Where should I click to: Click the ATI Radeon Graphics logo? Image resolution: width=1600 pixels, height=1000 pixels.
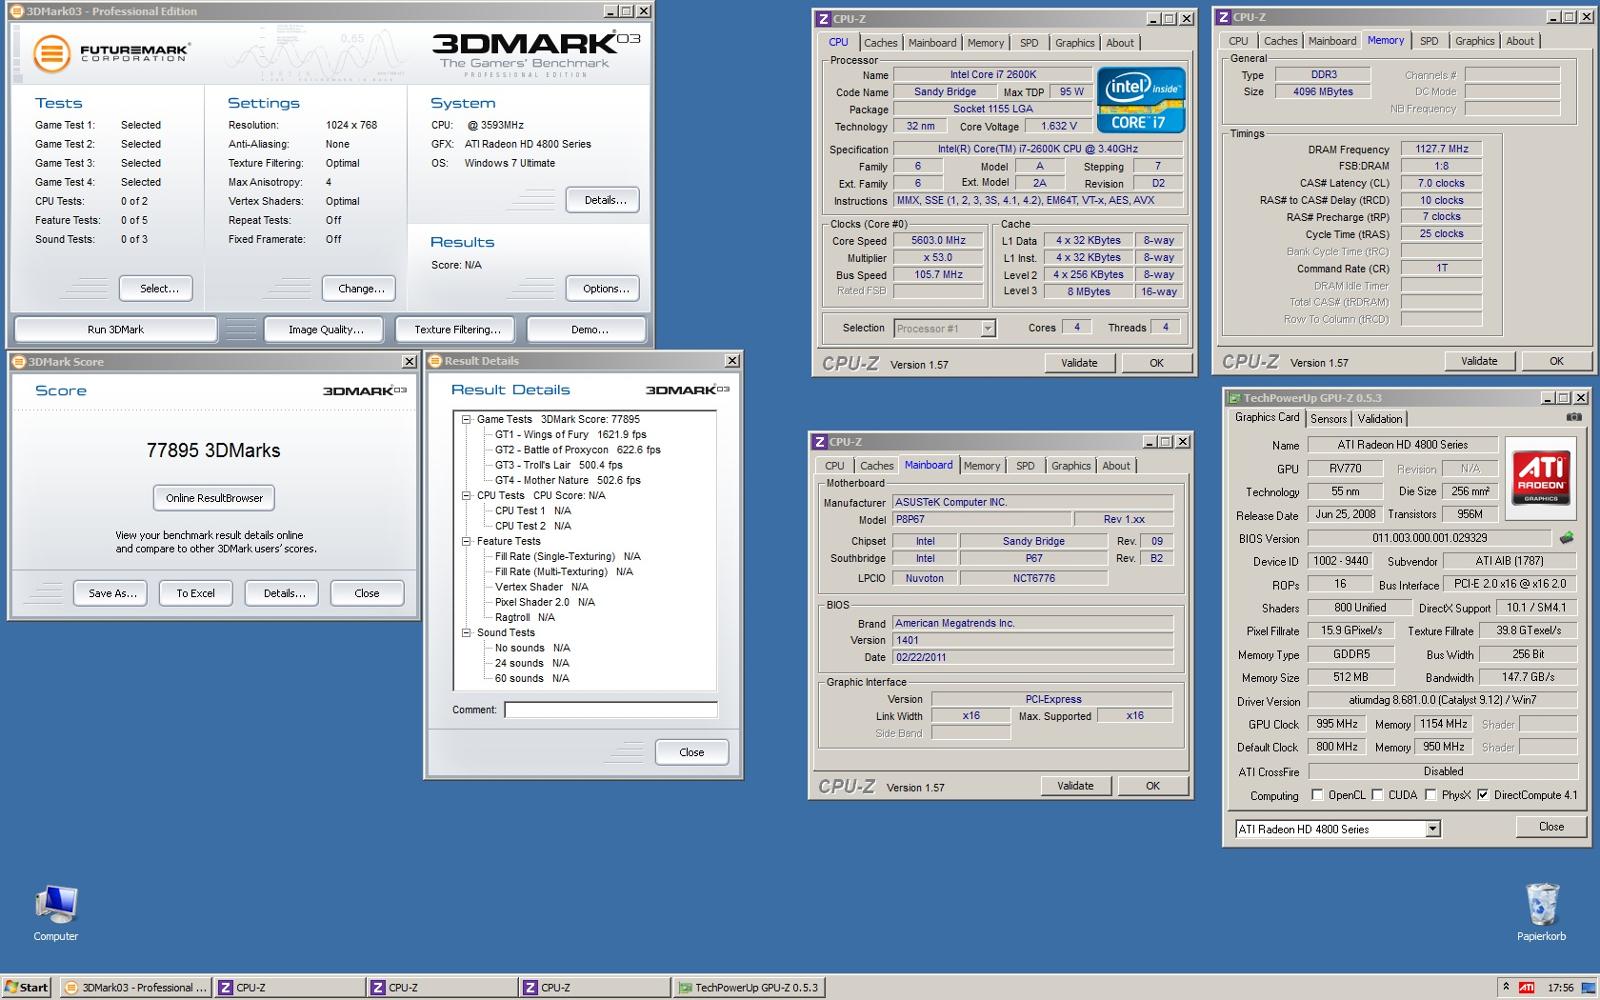pyautogui.click(x=1541, y=479)
